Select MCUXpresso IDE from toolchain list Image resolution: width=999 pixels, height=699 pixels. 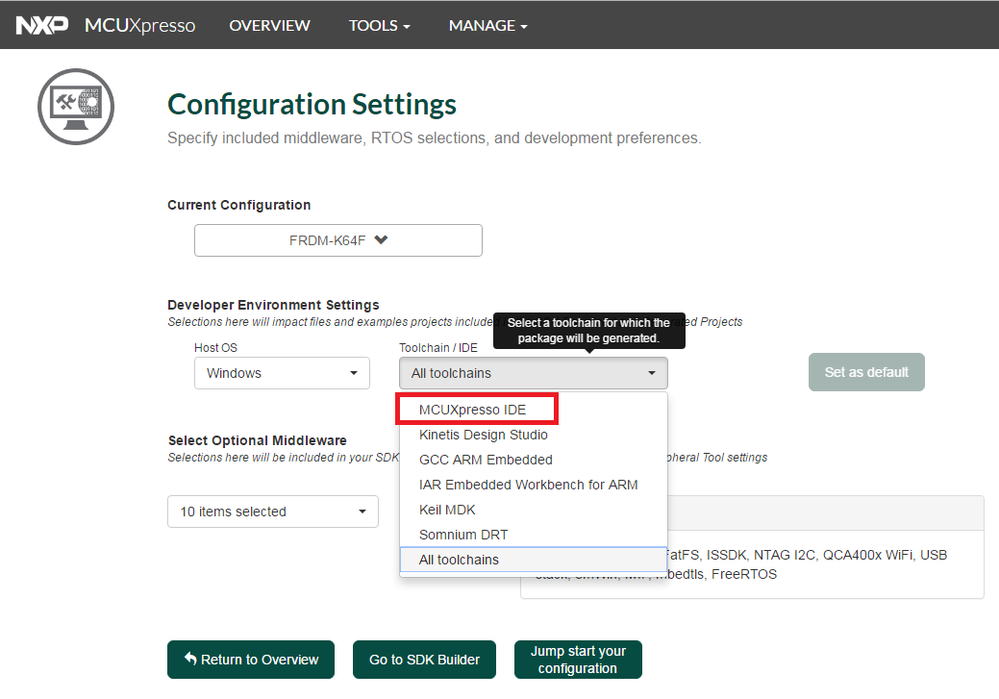[473, 410]
